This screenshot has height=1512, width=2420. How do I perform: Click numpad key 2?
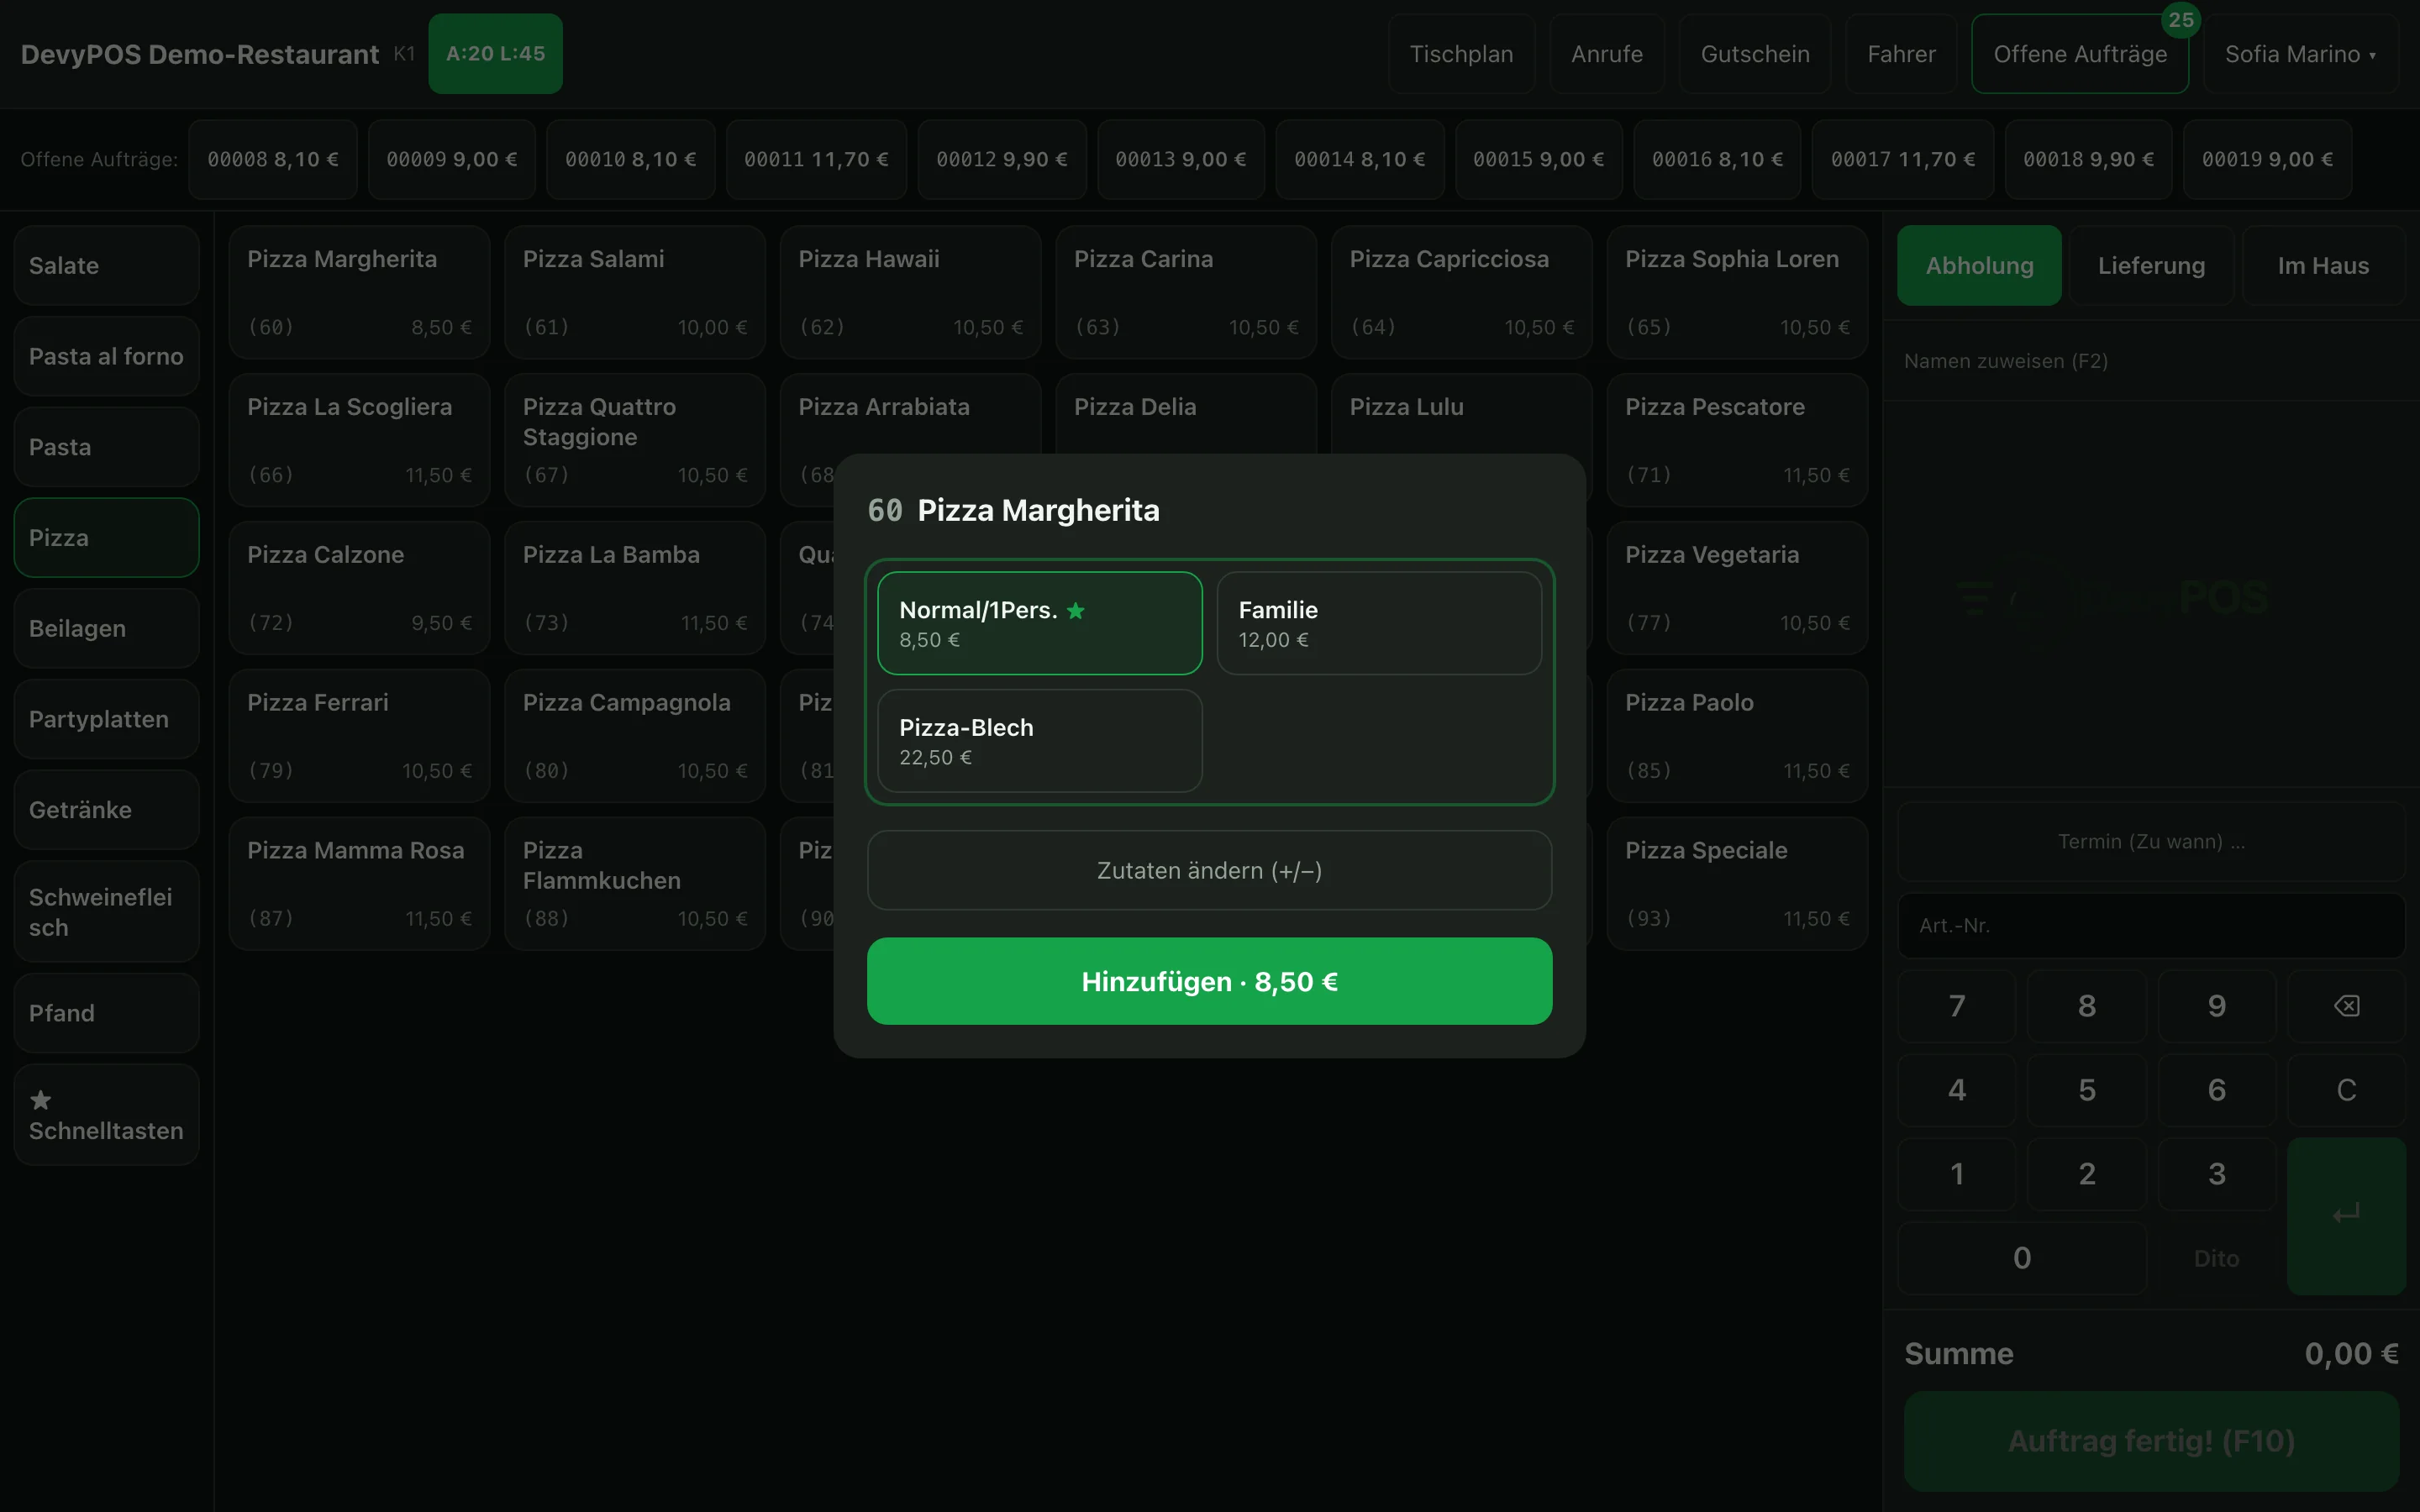tap(2086, 1174)
